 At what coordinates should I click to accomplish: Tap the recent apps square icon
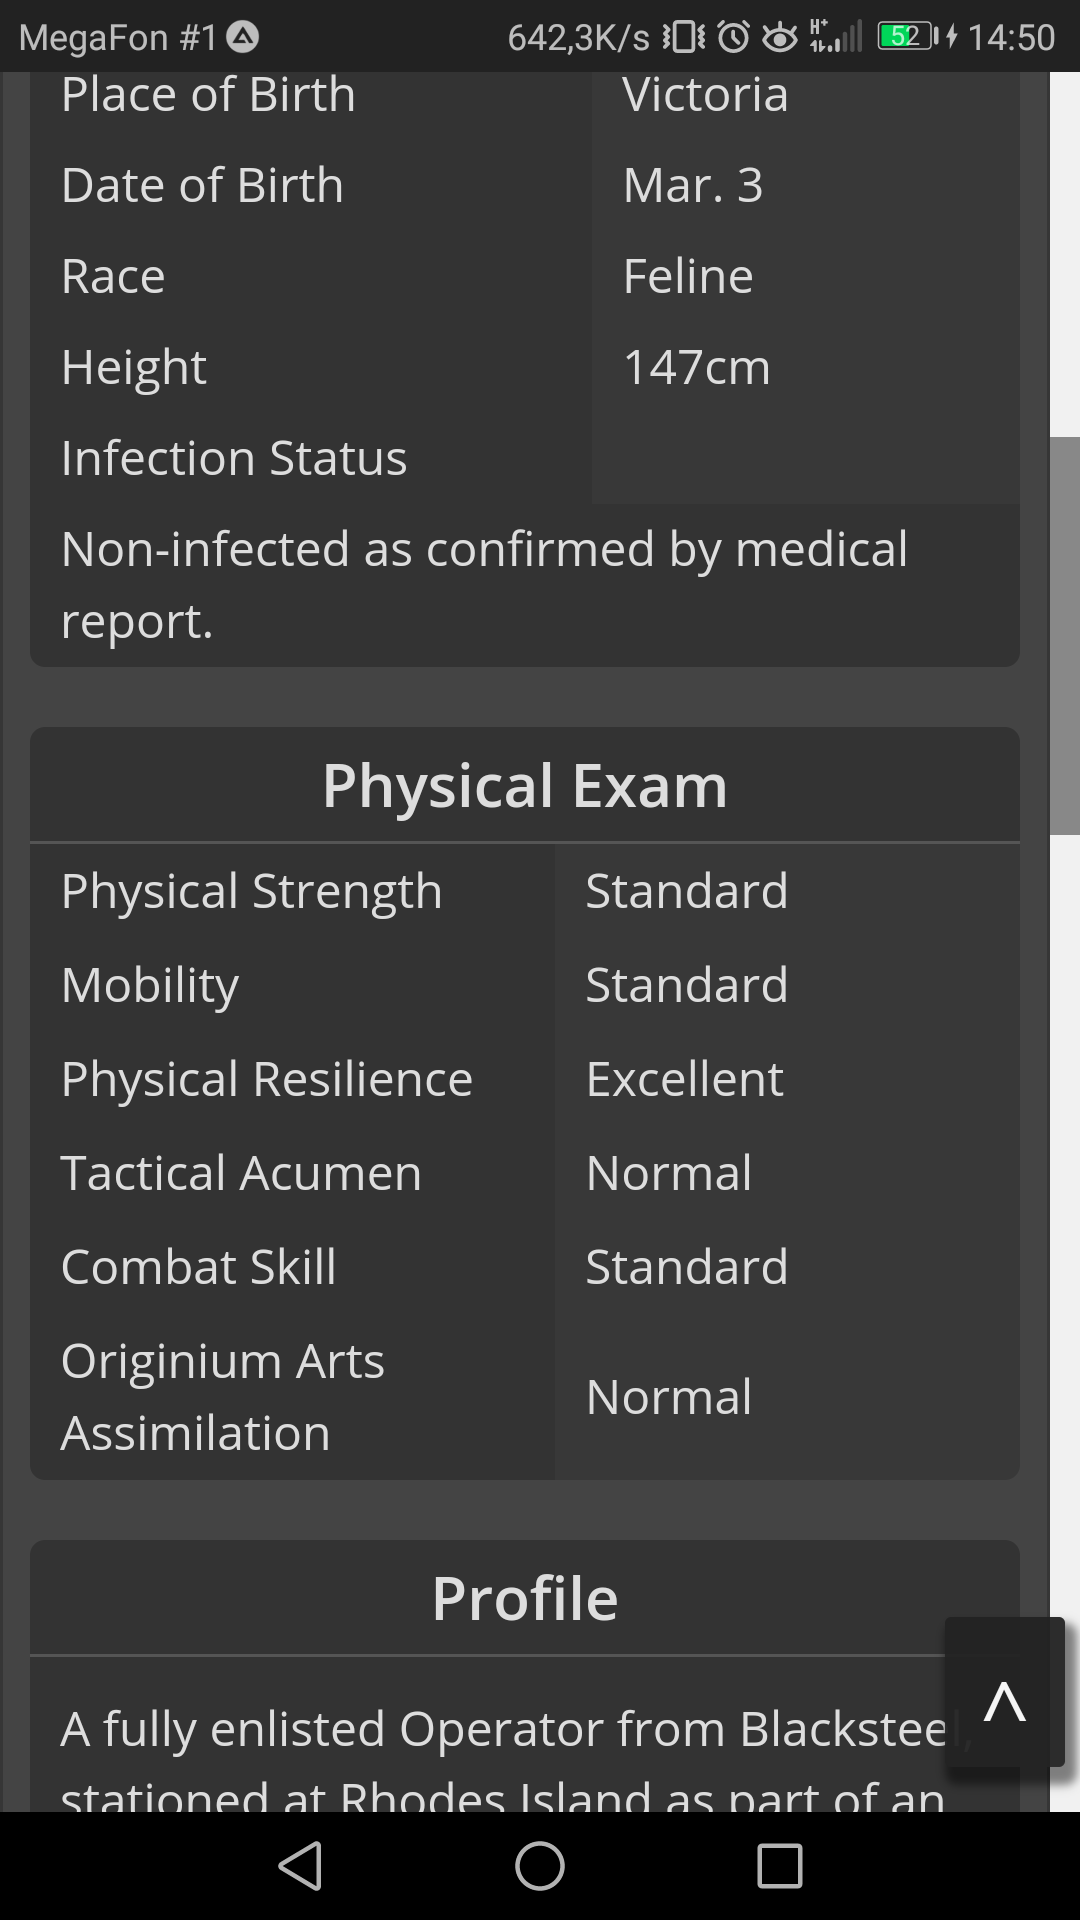(780, 1866)
